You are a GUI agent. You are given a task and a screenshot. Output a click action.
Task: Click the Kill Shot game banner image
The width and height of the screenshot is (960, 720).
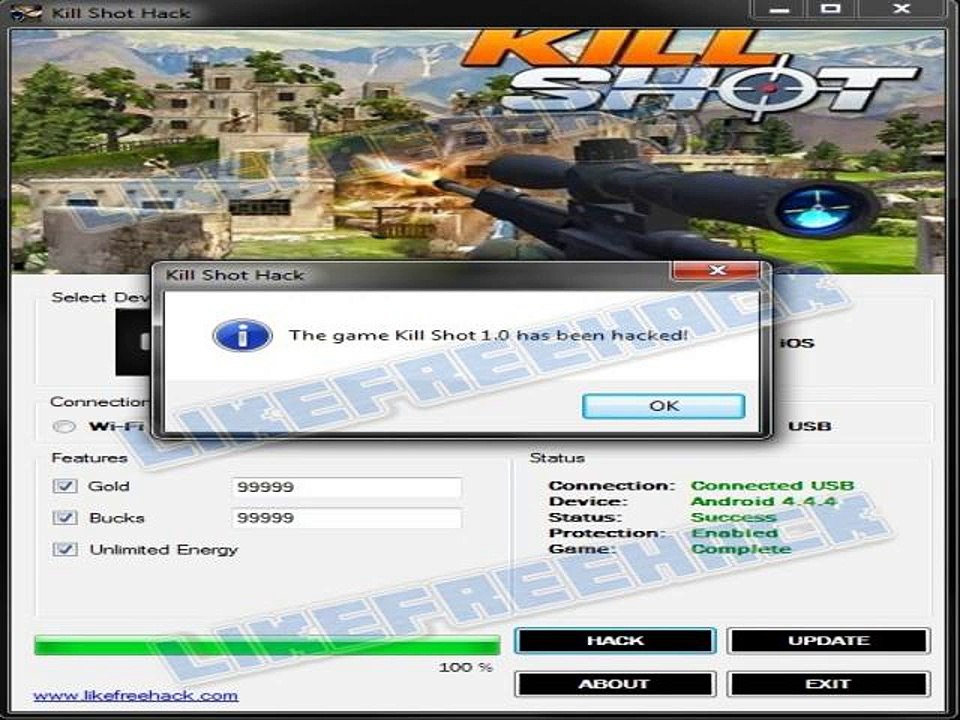coord(478,151)
